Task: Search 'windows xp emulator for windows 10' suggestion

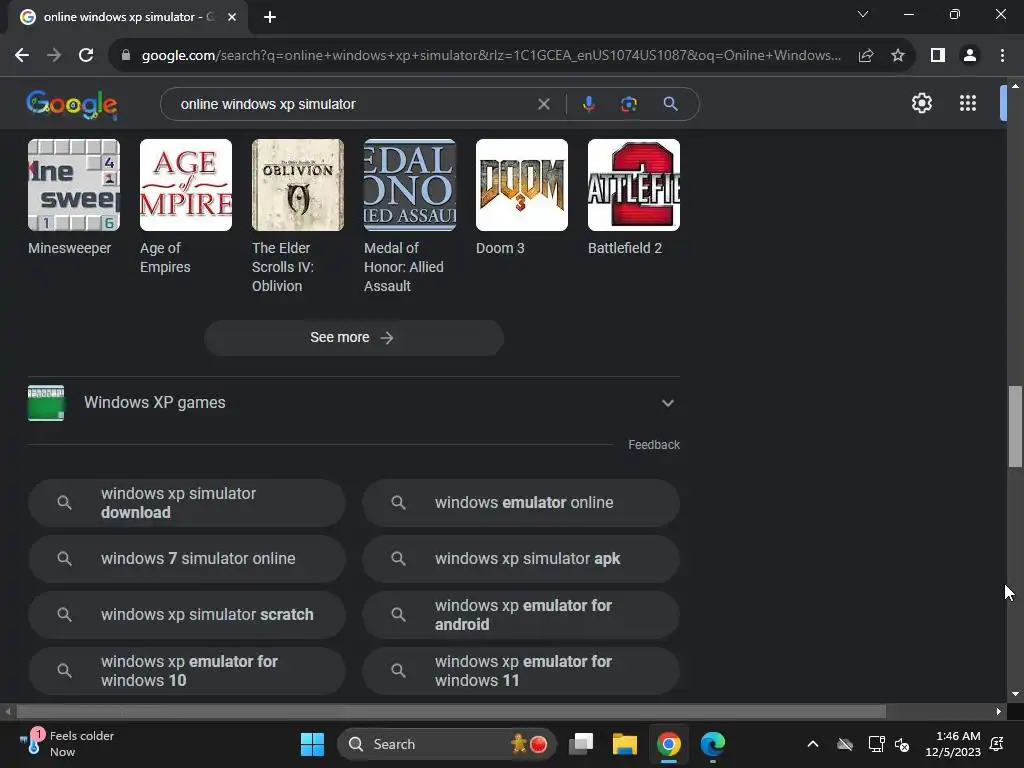Action: (x=187, y=671)
